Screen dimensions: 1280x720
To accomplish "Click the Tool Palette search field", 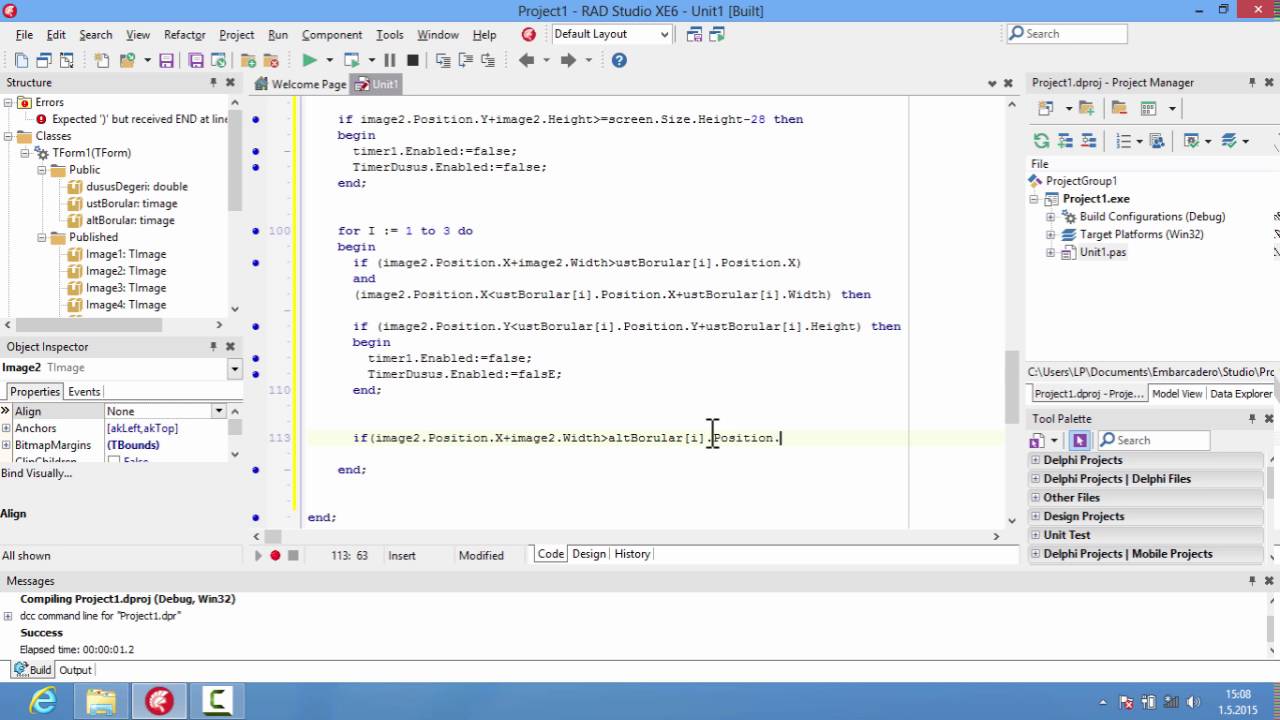I will tap(1154, 440).
